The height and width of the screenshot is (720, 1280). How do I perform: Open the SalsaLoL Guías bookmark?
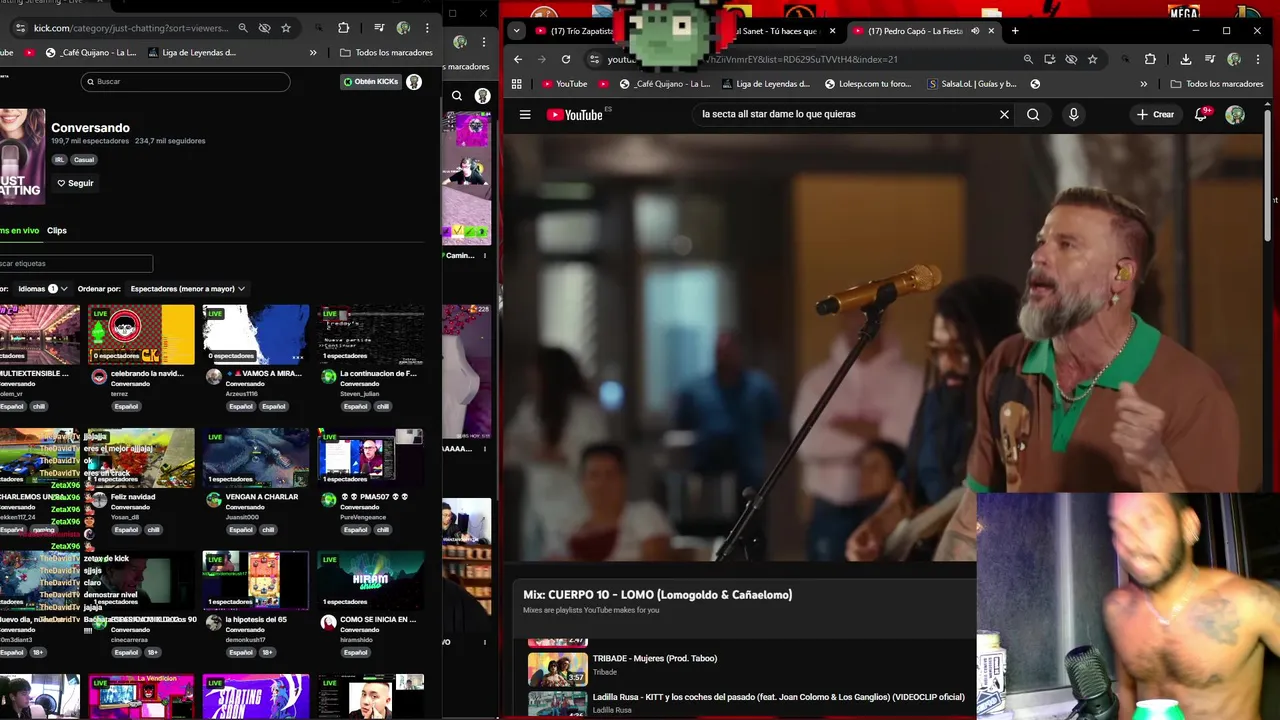pos(972,84)
